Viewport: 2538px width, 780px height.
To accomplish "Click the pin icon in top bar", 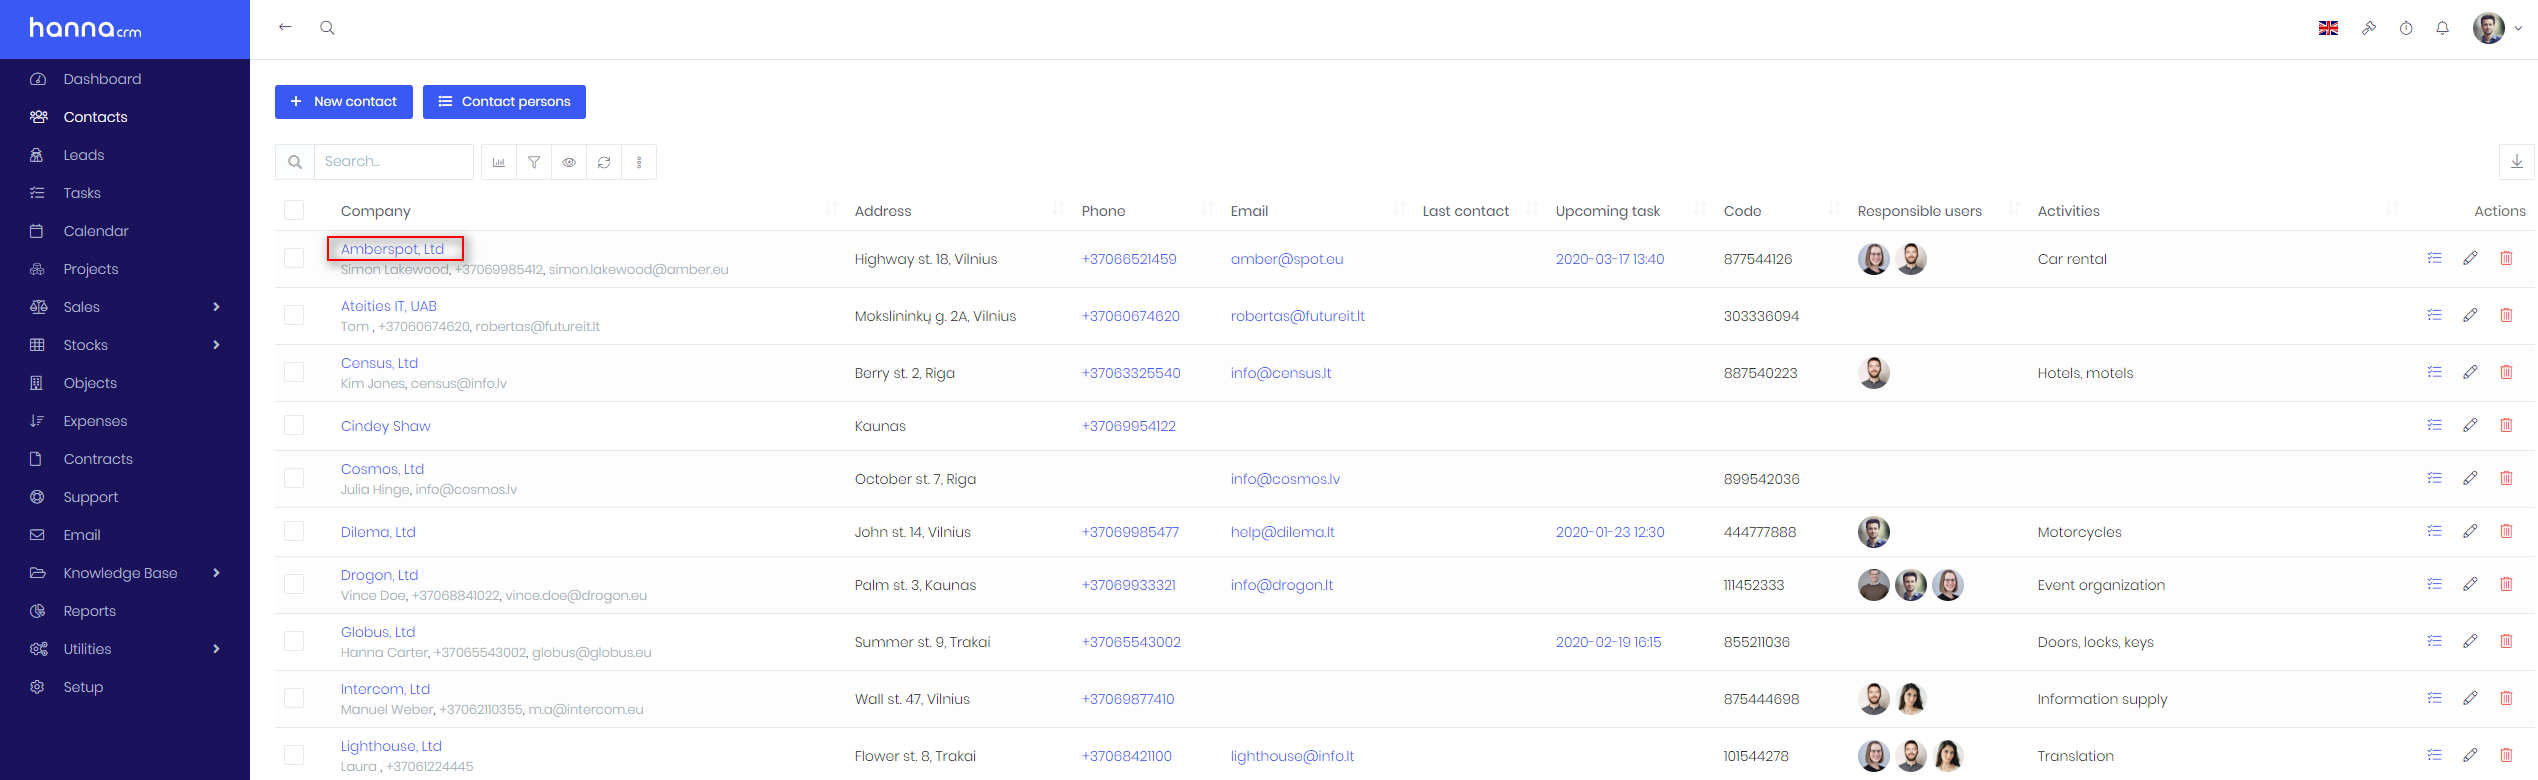I will pos(2368,28).
